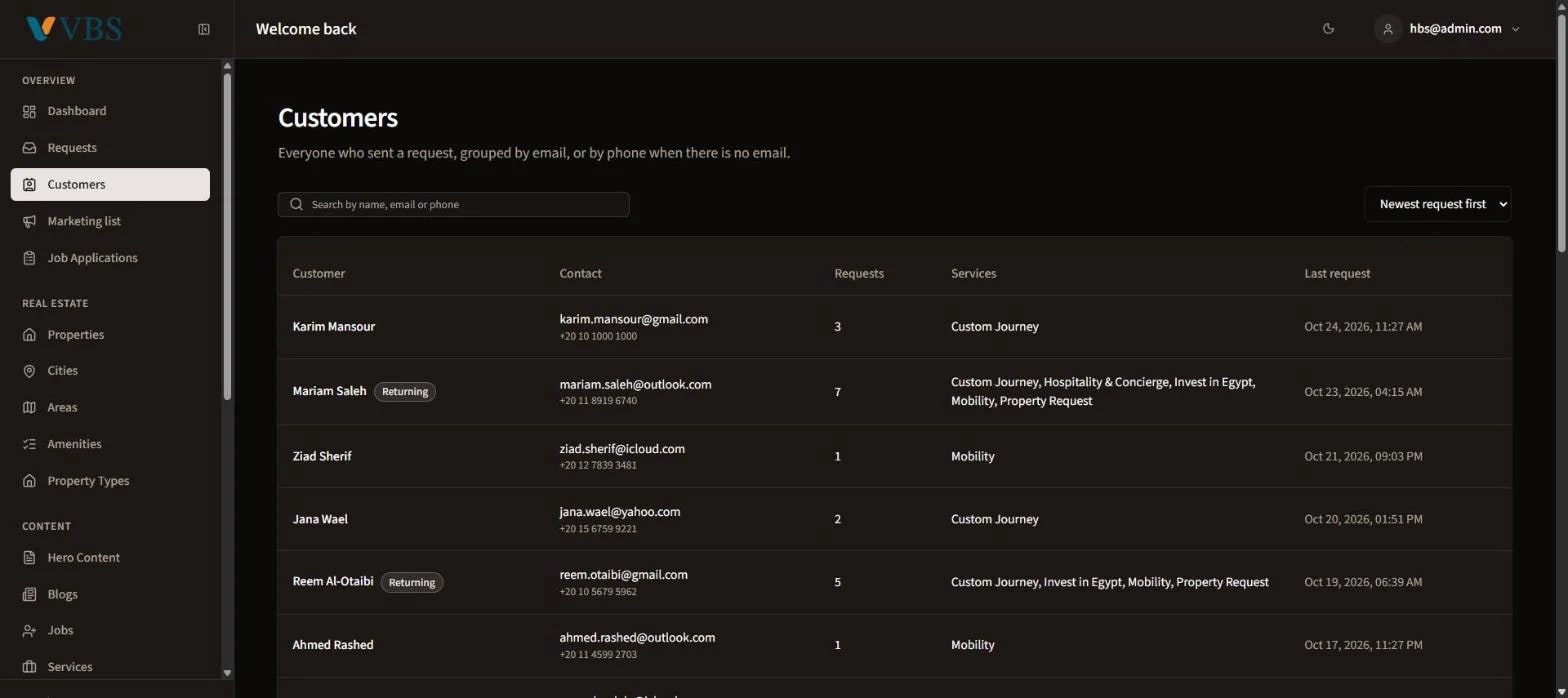This screenshot has width=1568, height=698.
Task: Click the user avatar icon
Action: coord(1387,29)
